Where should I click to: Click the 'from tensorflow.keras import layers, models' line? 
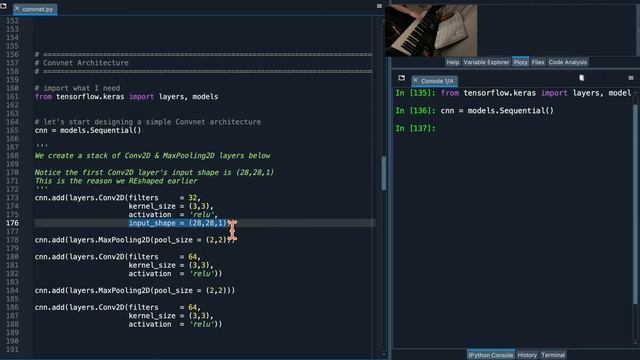pos(127,97)
